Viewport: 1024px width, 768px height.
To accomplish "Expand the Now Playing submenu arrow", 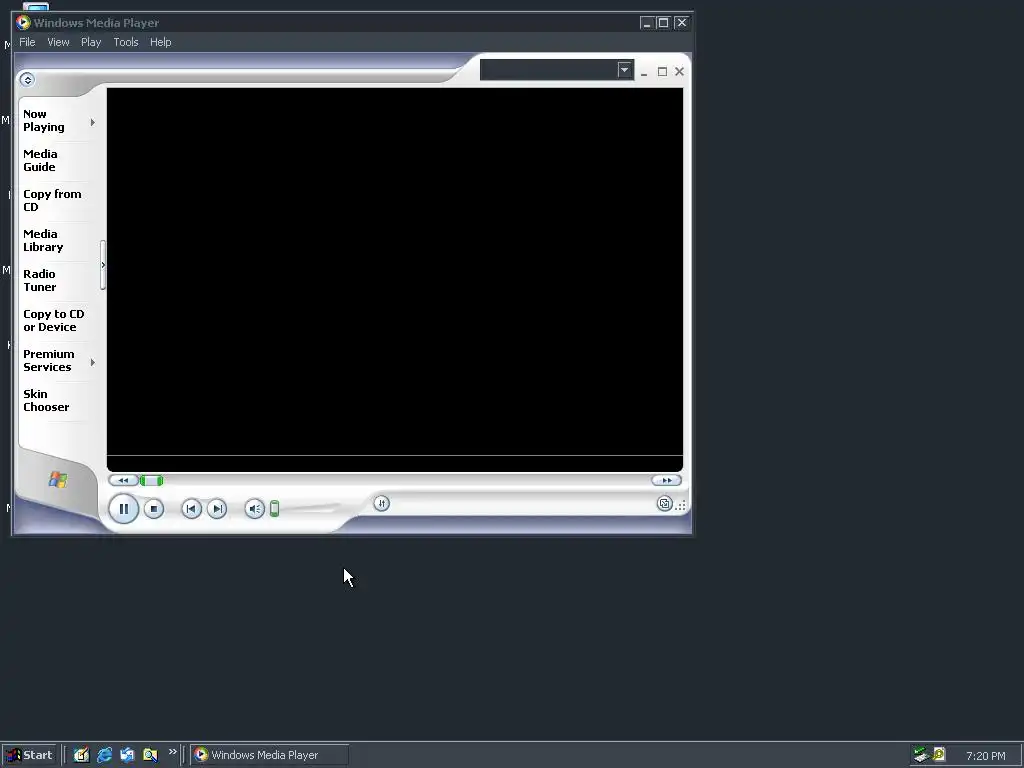I will (x=93, y=122).
